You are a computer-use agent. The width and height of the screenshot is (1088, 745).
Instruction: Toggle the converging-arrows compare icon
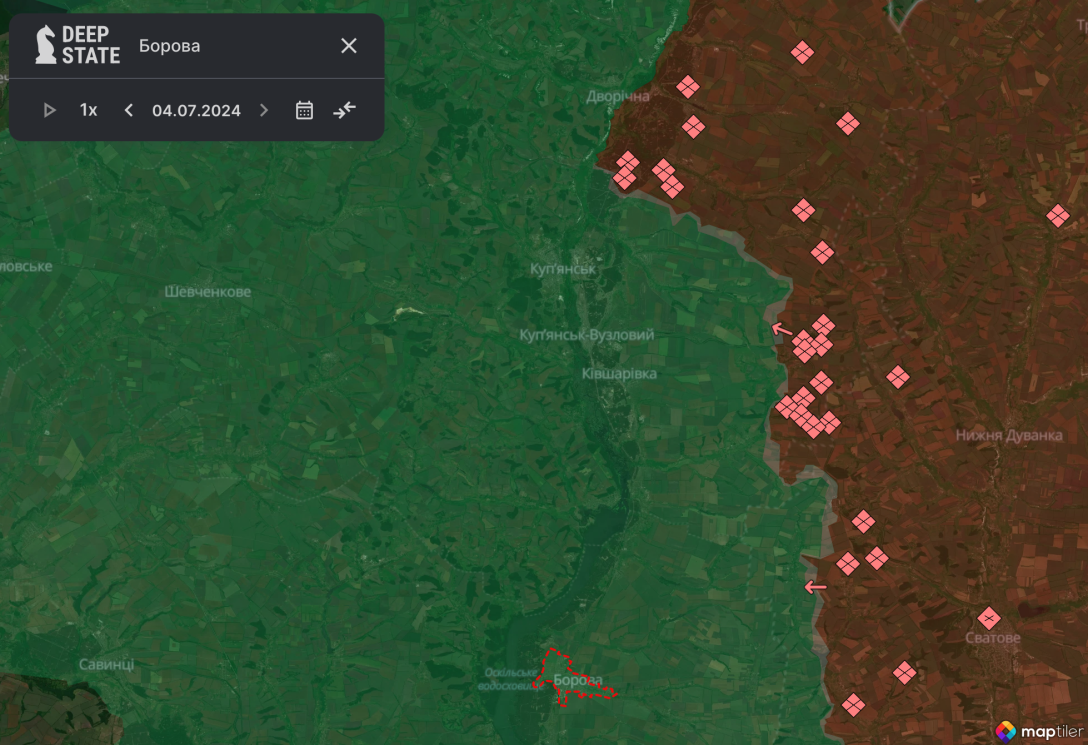(344, 110)
